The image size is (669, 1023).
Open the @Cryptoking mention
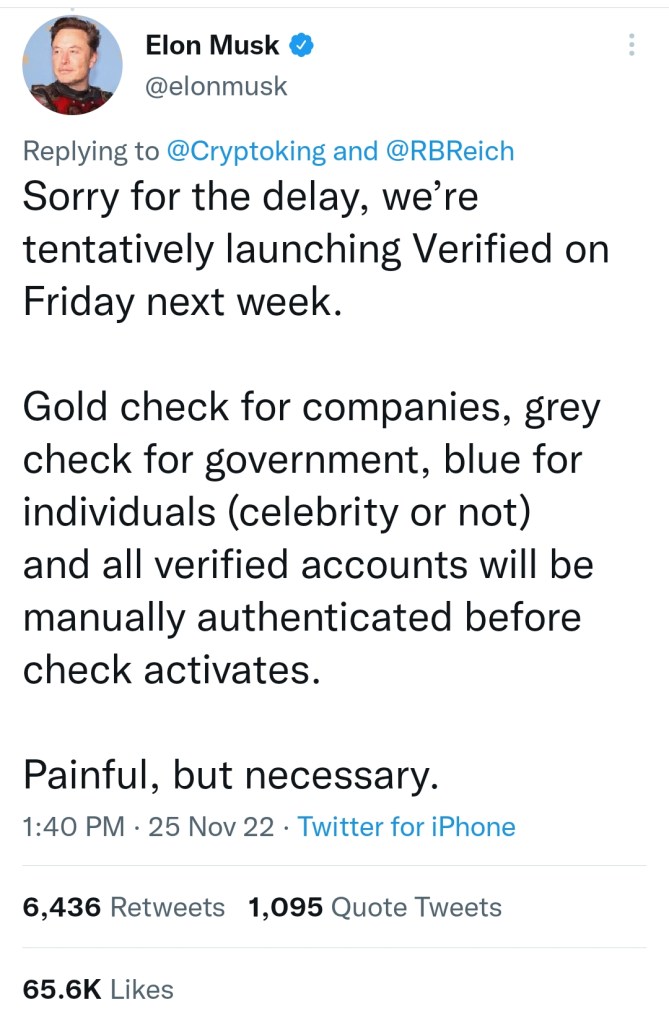244,151
